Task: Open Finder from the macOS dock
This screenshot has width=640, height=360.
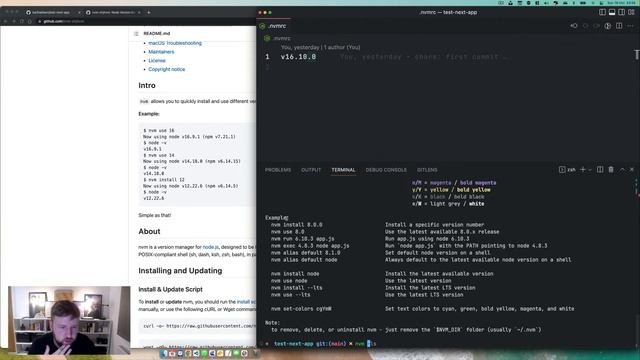Action: pos(164,353)
